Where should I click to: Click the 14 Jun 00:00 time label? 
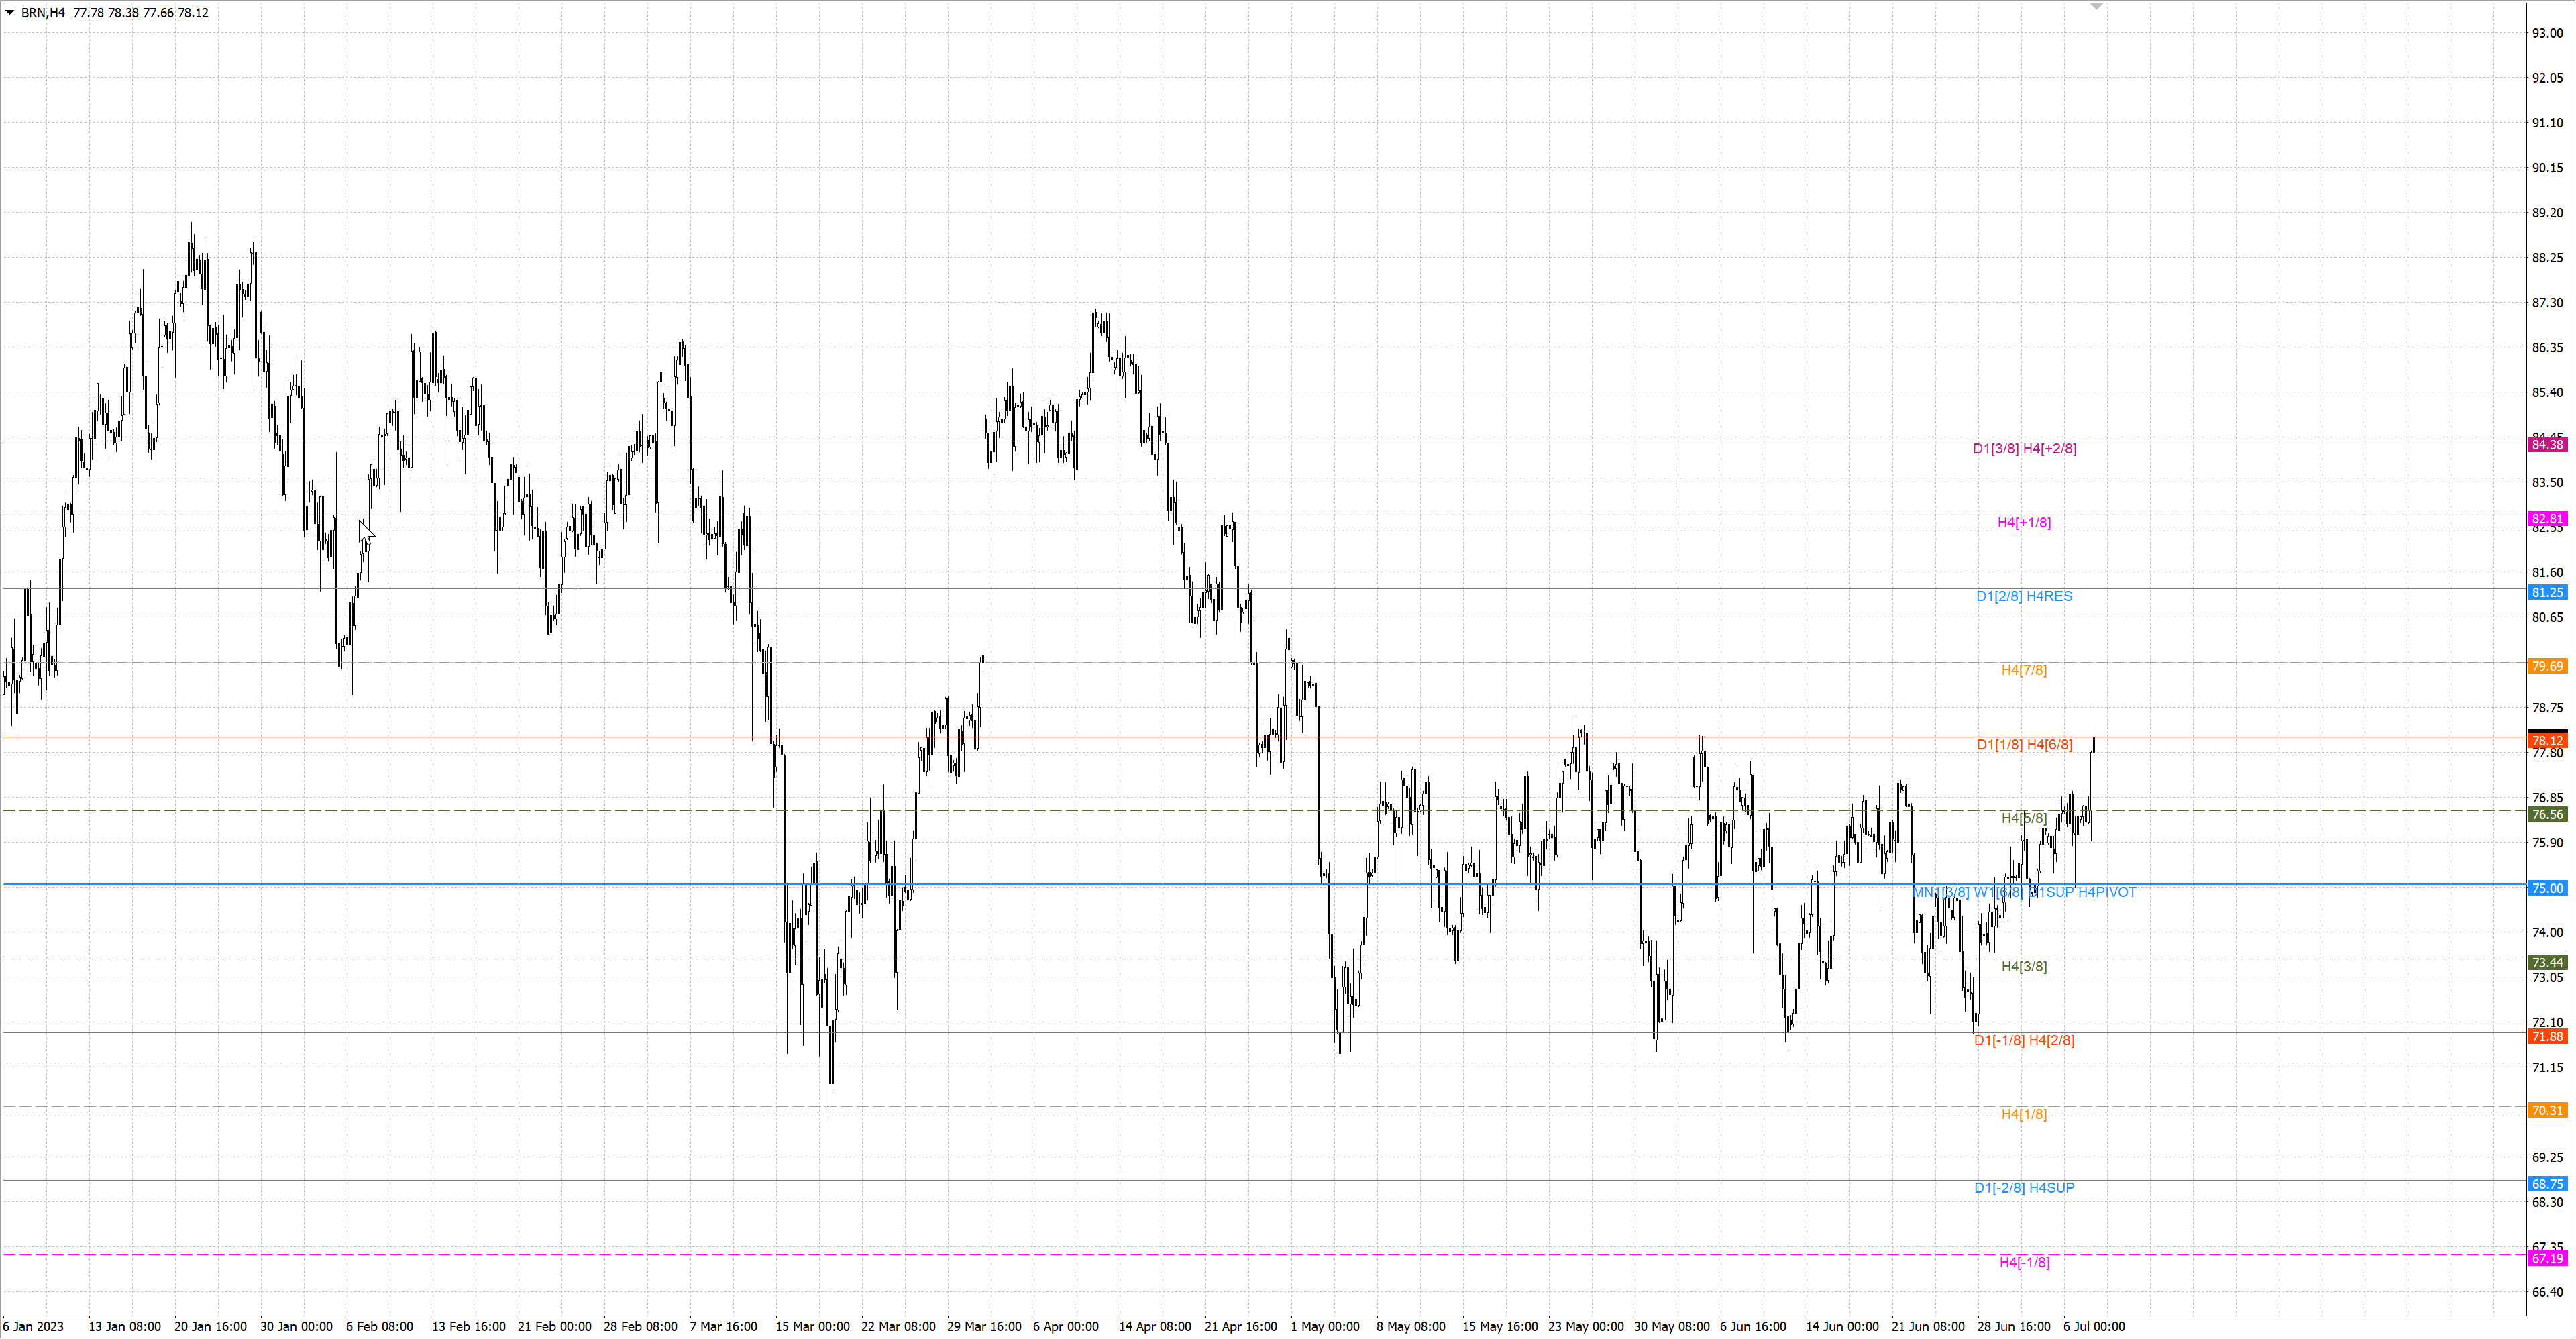(1842, 1327)
